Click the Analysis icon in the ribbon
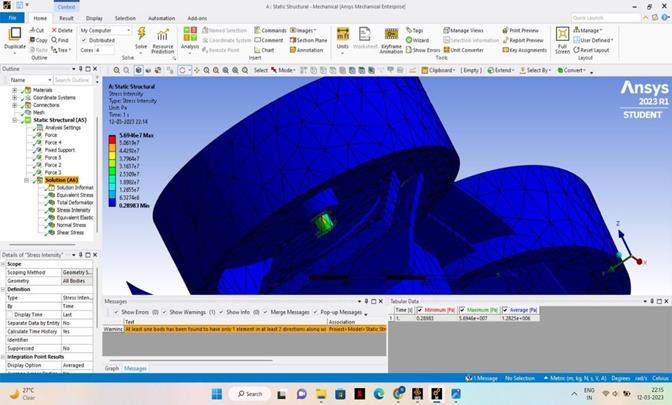The height and width of the screenshot is (405, 672). click(x=190, y=34)
